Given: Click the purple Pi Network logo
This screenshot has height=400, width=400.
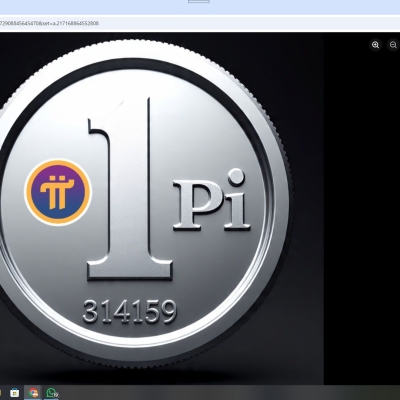Looking at the screenshot, I should coord(58,193).
